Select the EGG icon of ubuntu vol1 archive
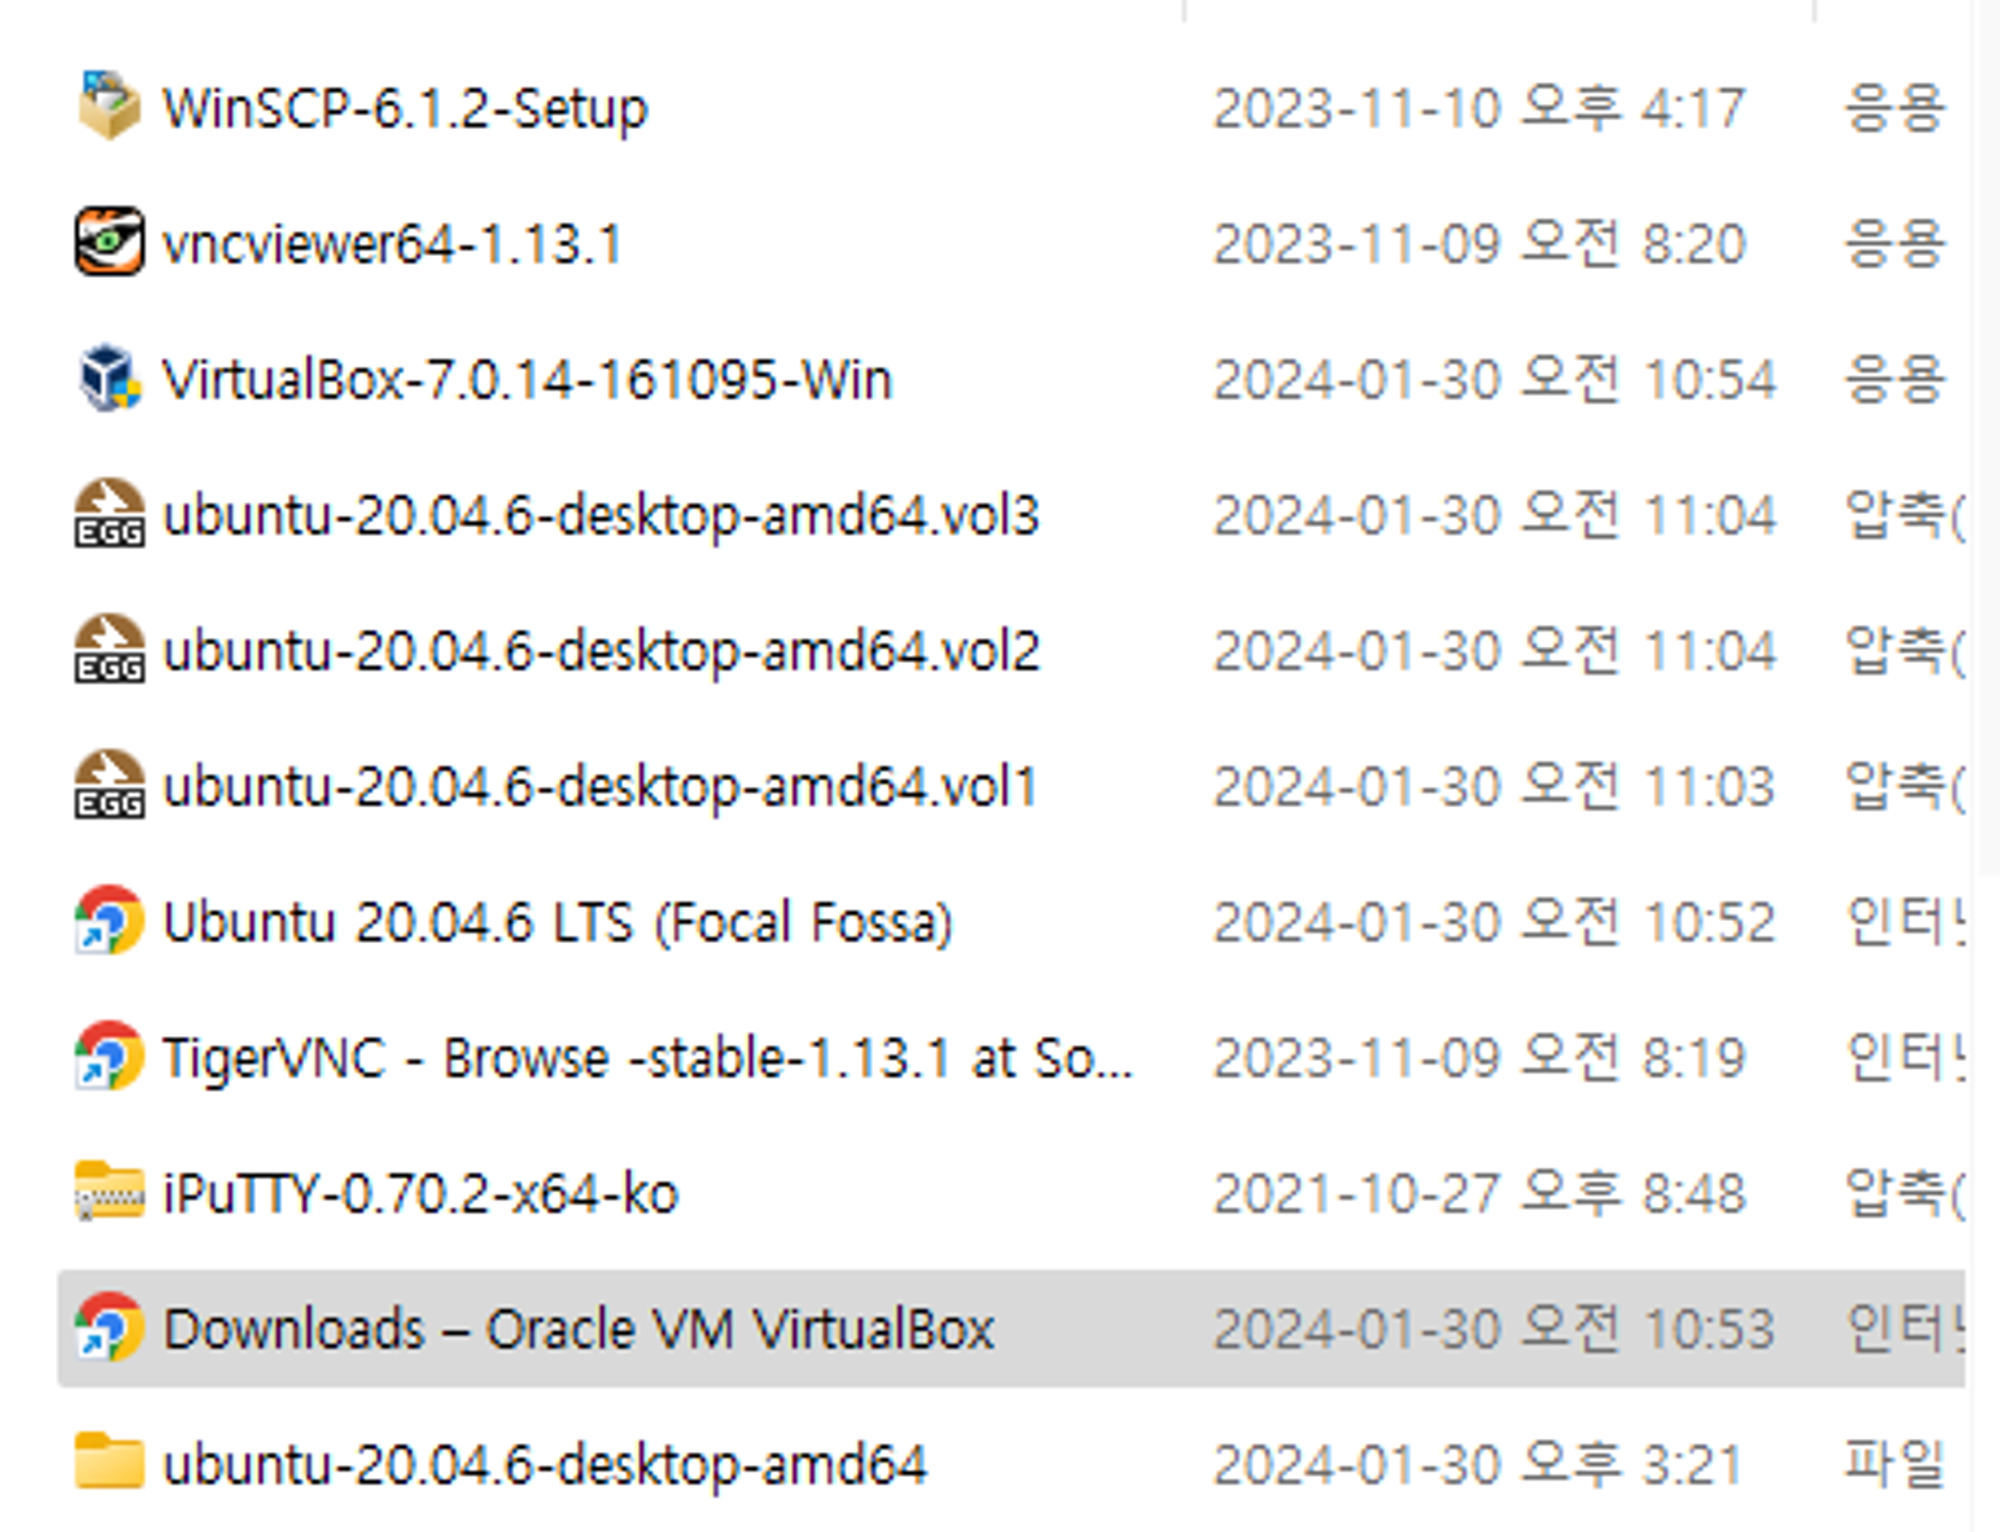The height and width of the screenshot is (1532, 2000). point(109,785)
